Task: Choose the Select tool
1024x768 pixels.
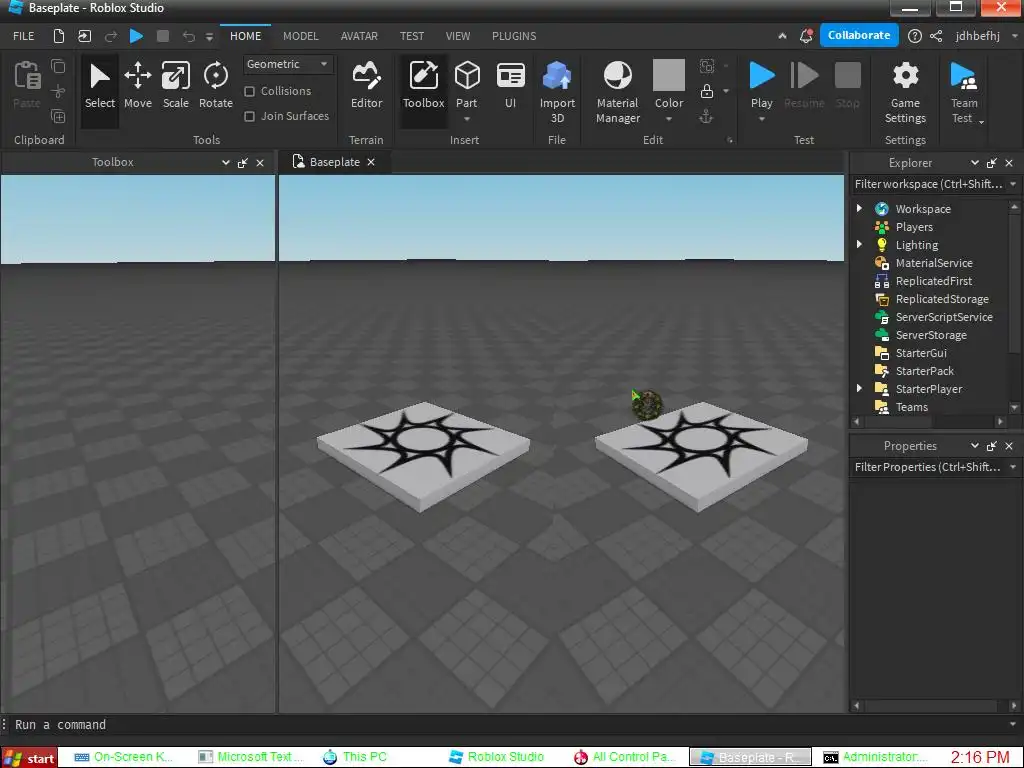Action: tap(99, 87)
